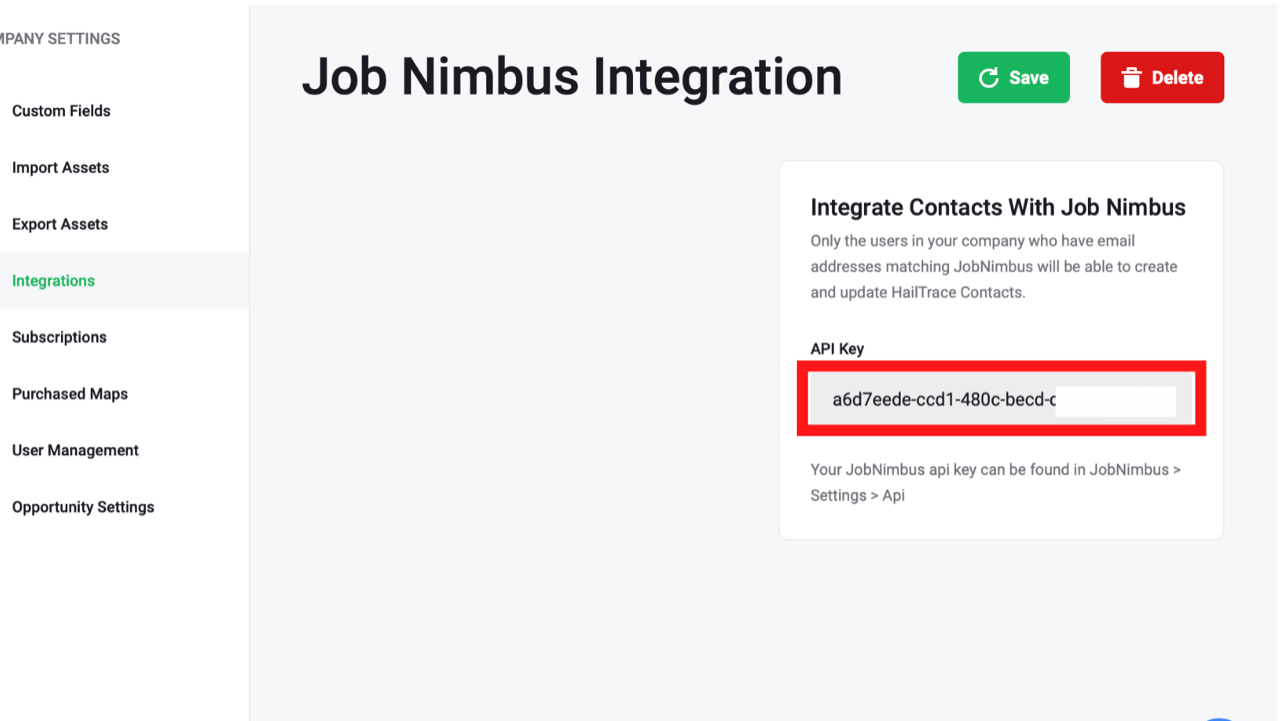Select Opportunity Settings
This screenshot has height=721, width=1280.
click(x=82, y=507)
